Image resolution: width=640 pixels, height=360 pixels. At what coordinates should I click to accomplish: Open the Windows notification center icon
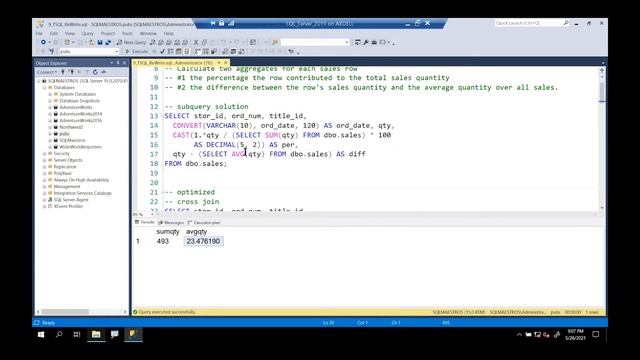[596, 334]
